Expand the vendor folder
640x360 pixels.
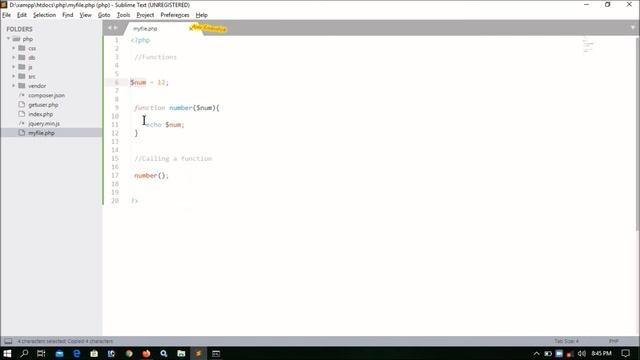click(13, 86)
